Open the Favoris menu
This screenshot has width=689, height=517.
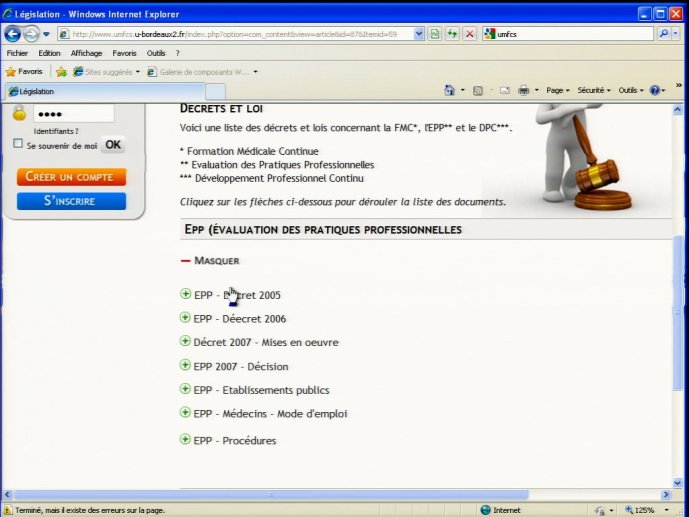(124, 53)
